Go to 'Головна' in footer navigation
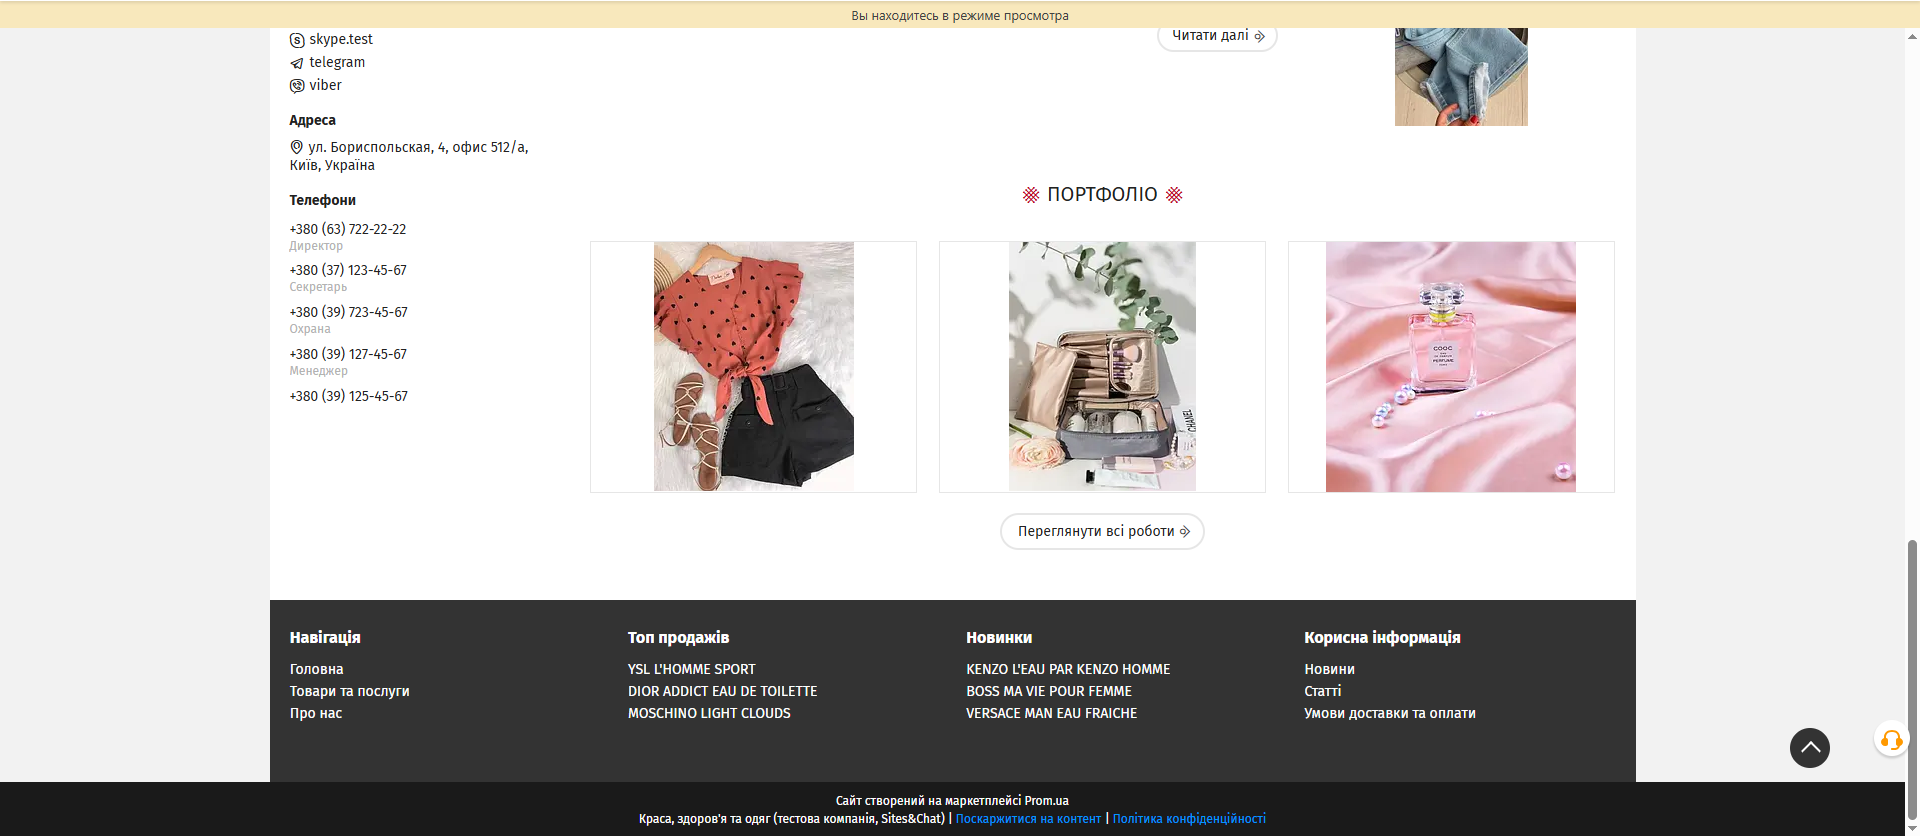The height and width of the screenshot is (836, 1920). [316, 669]
